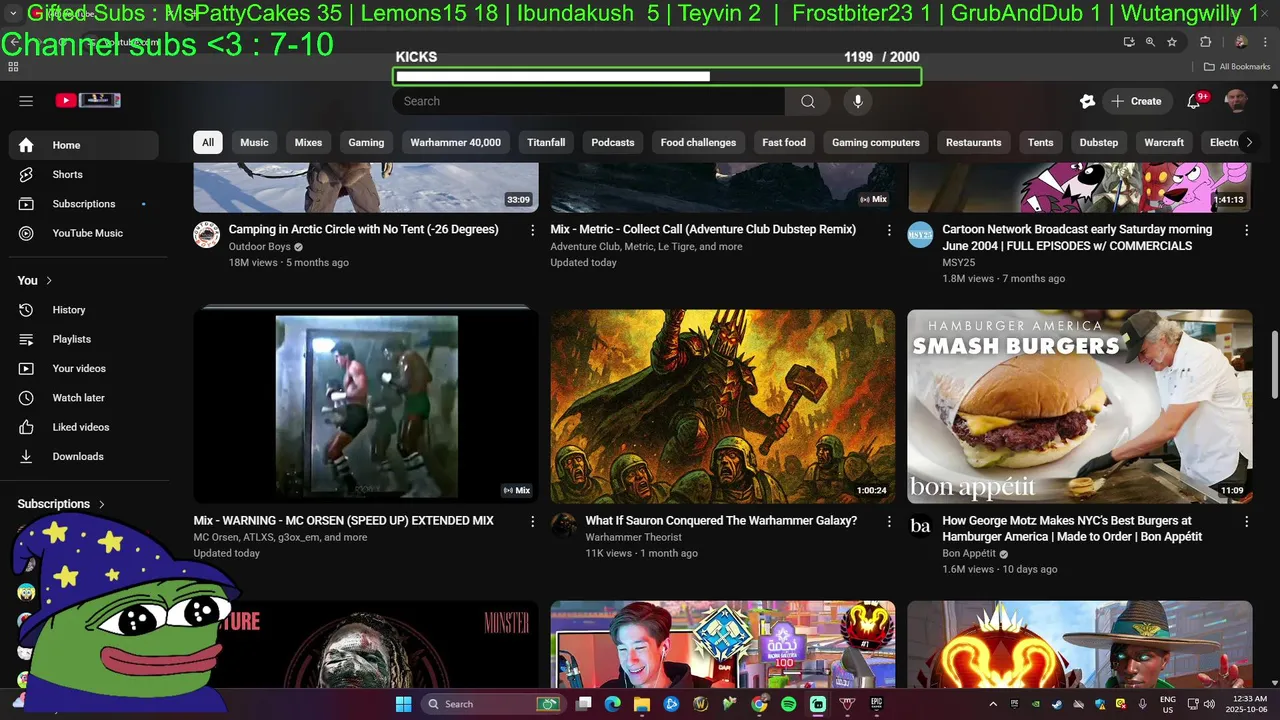
Task: Open Spotify from the taskbar
Action: (x=788, y=704)
